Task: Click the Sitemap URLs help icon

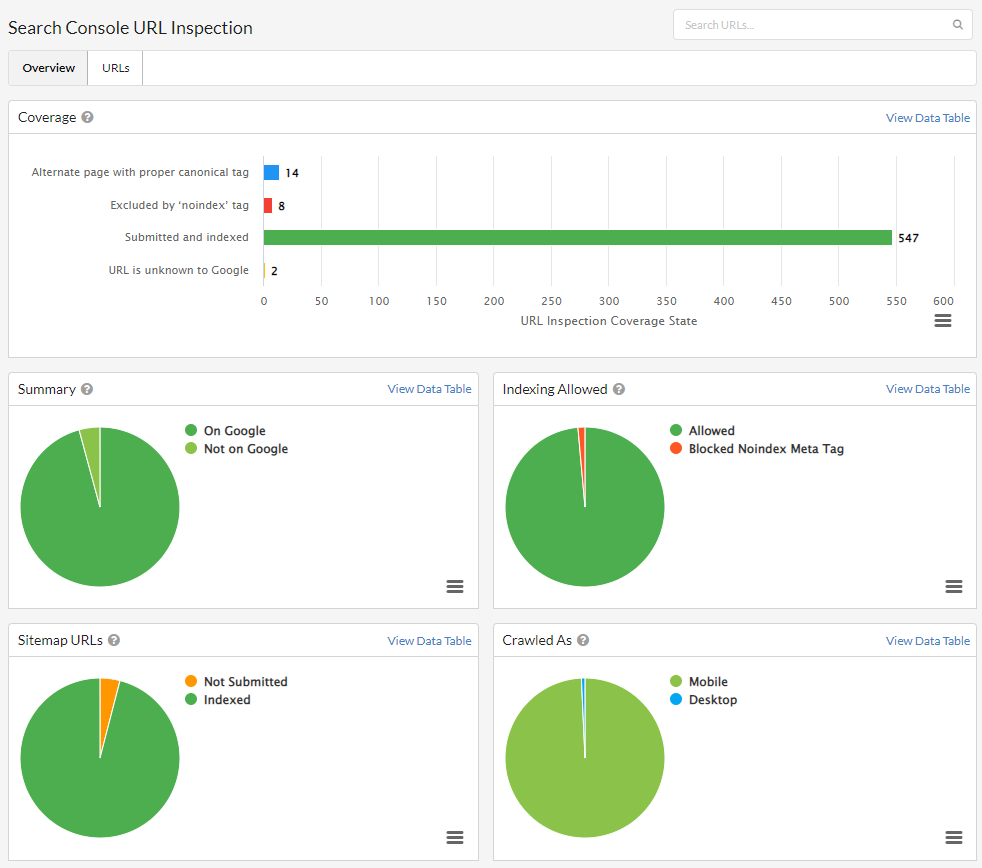Action: tap(113, 640)
